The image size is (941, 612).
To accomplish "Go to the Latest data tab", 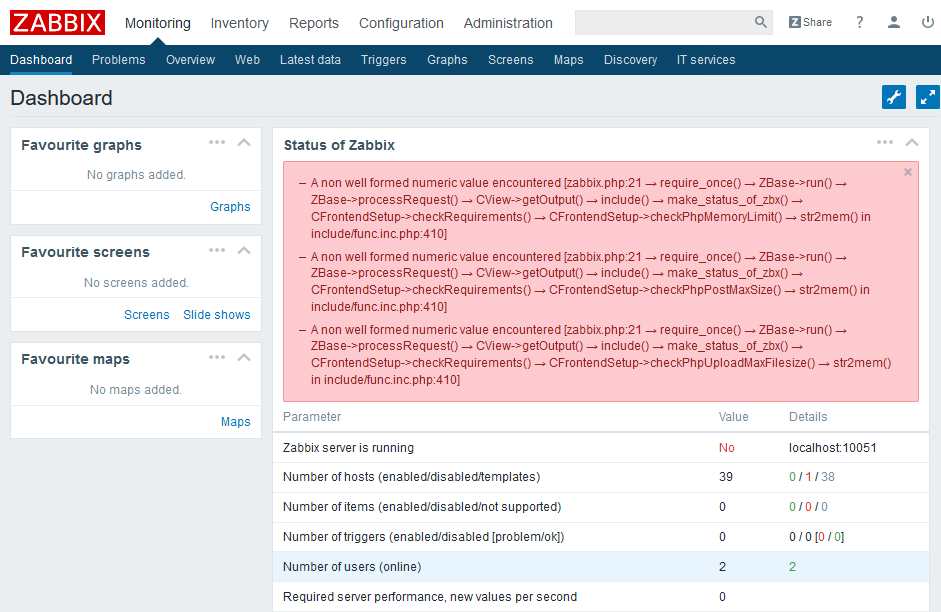I will pyautogui.click(x=310, y=60).
